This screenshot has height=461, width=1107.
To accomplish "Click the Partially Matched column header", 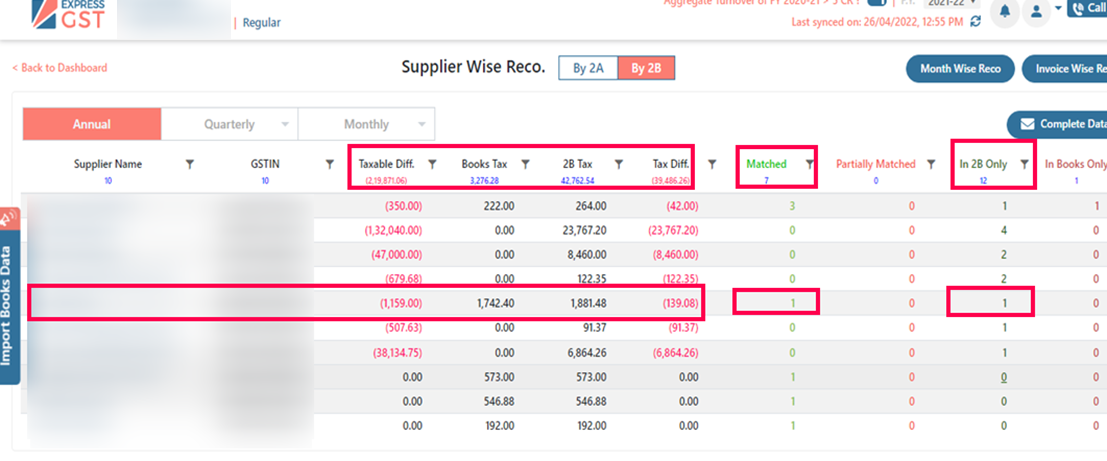I will click(x=875, y=164).
